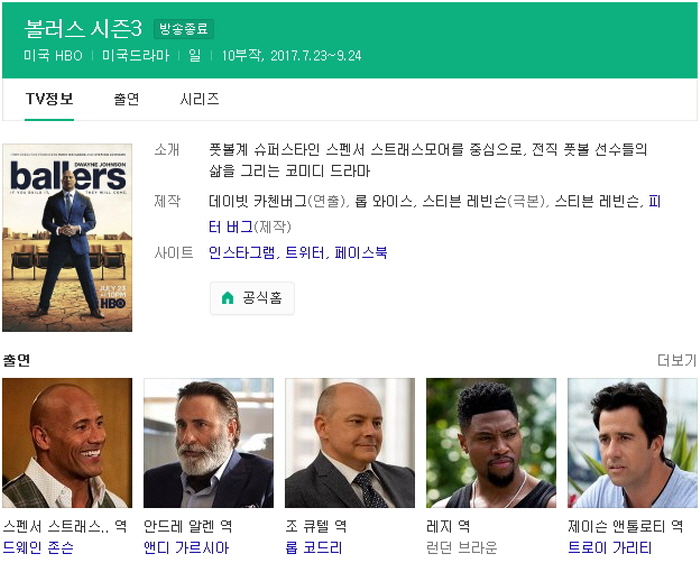Click the home icon in 공식홈 button
700x581 pixels.
(227, 298)
